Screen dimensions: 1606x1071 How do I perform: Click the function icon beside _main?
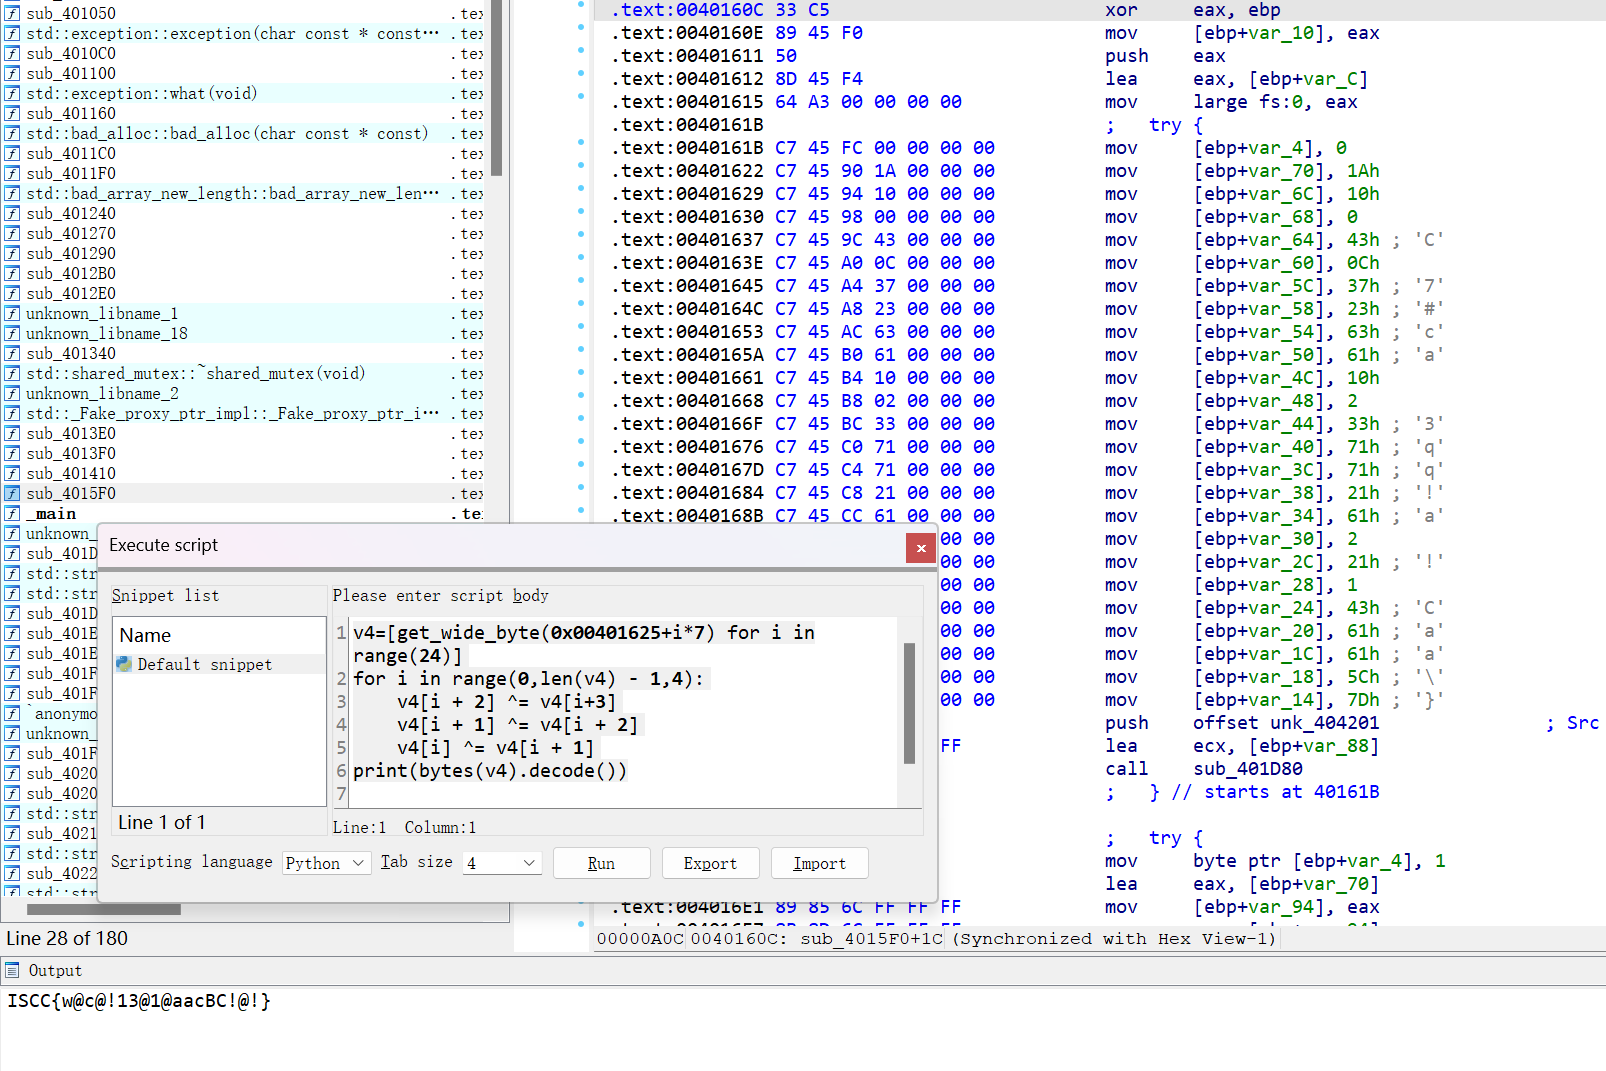[12, 514]
